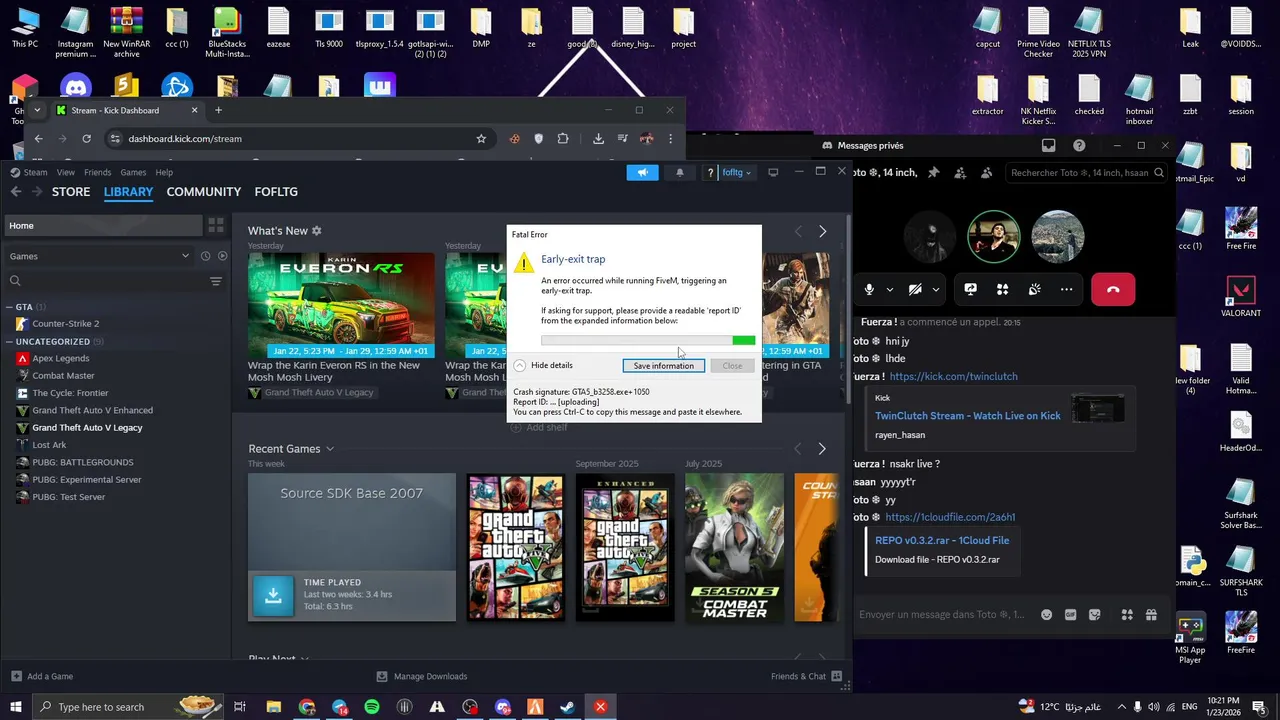The image size is (1280, 720).
Task: Open activities in Discord call controls
Action: (x=1002, y=289)
